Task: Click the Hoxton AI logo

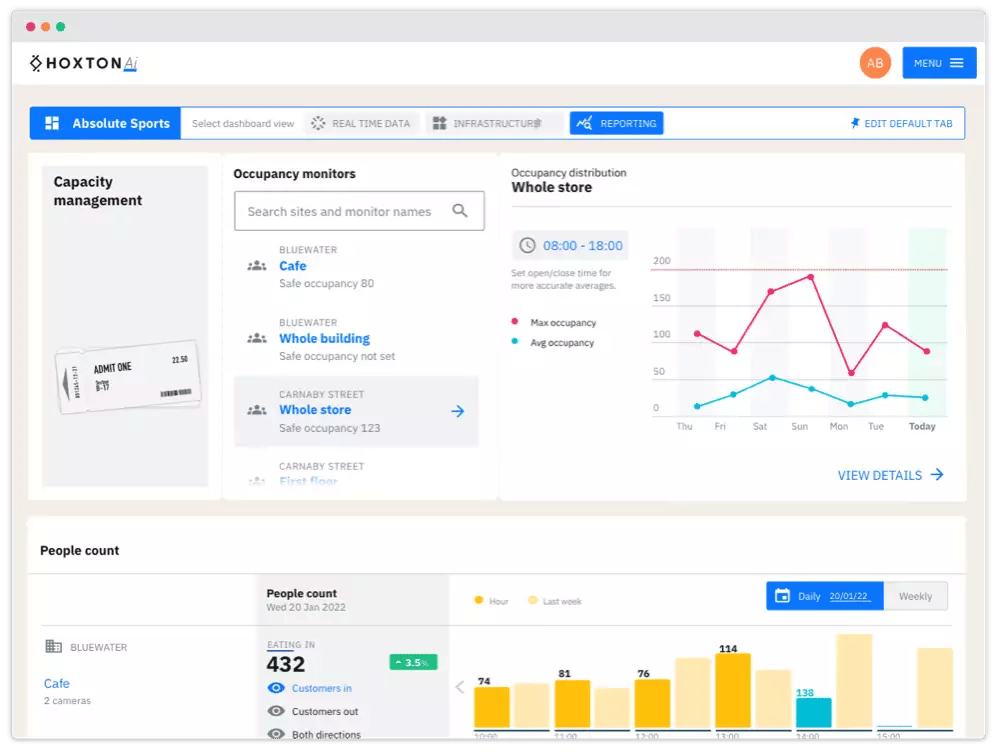Action: click(83, 63)
